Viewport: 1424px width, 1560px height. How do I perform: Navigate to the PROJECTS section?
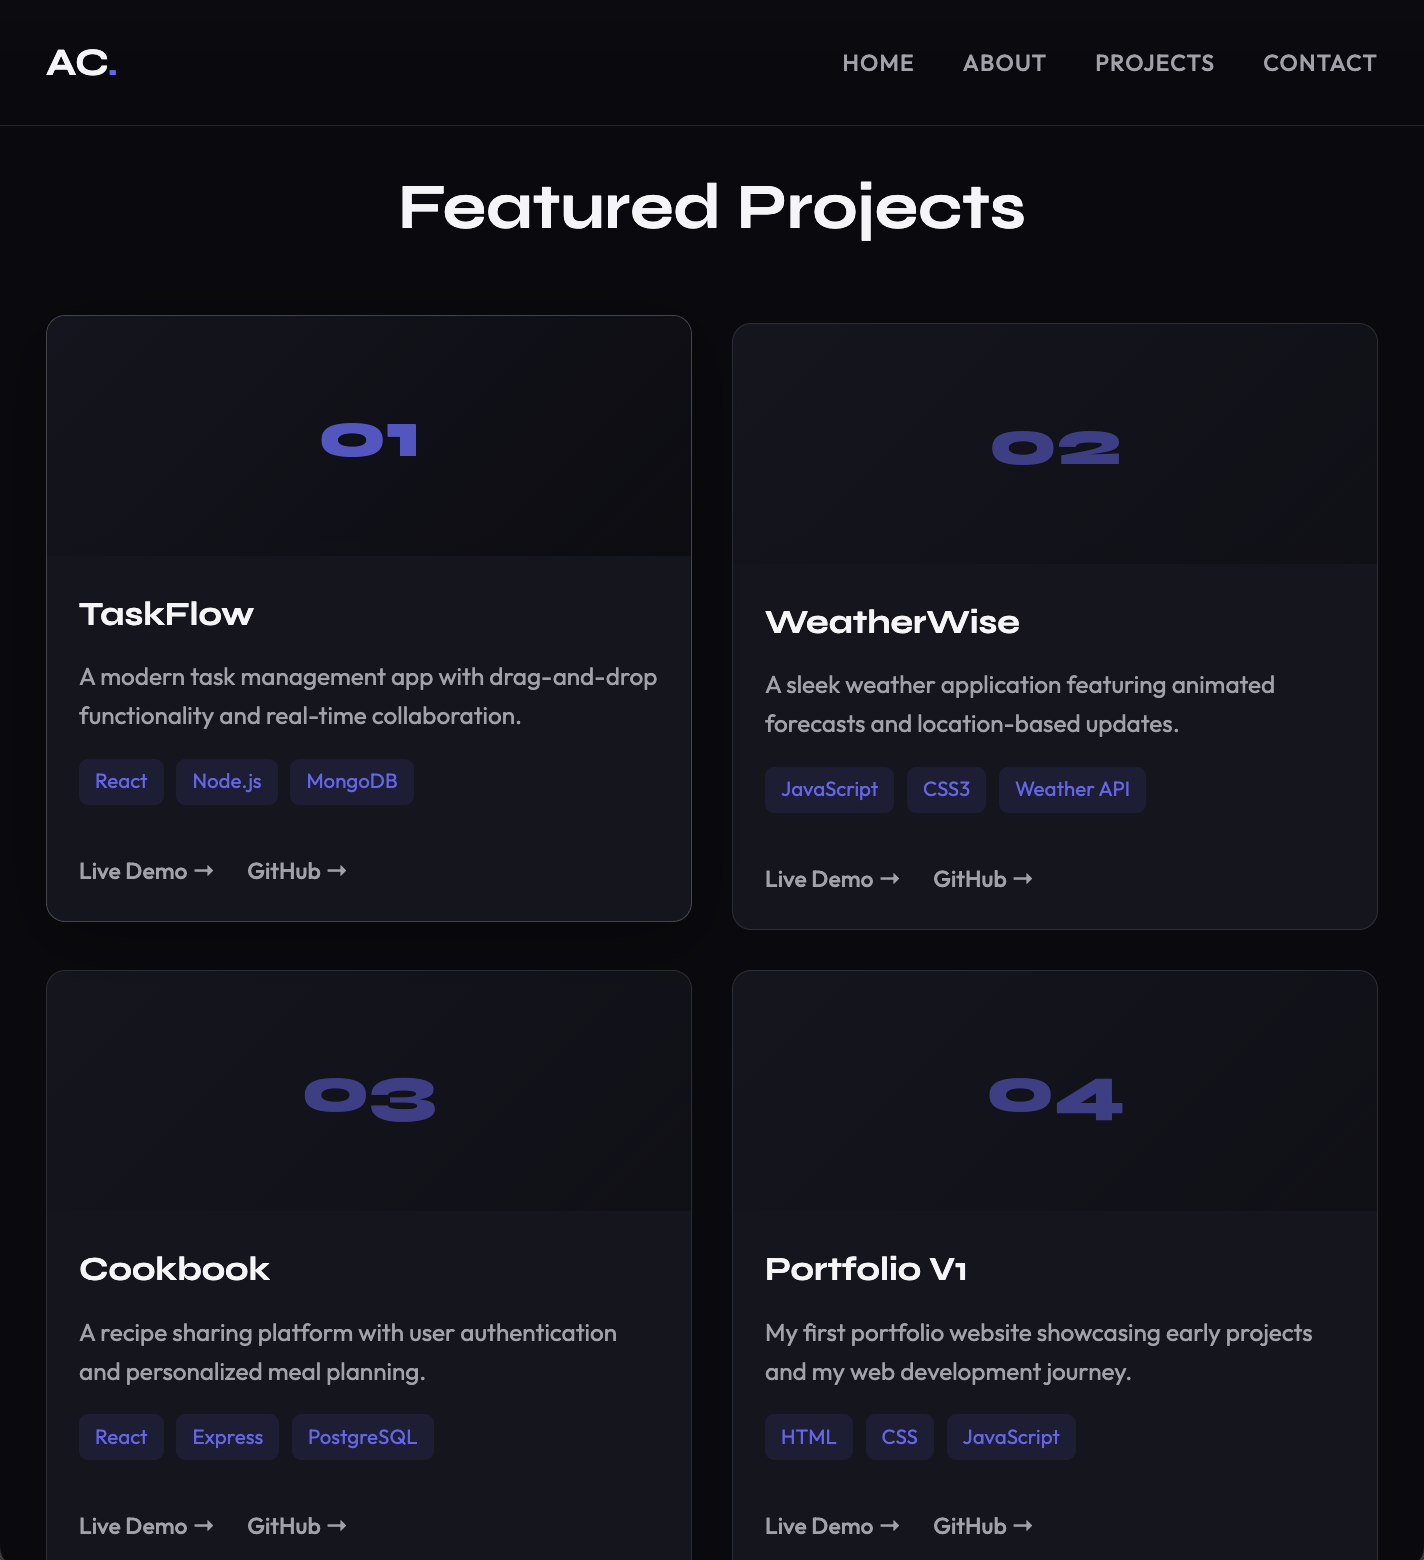pyautogui.click(x=1154, y=62)
